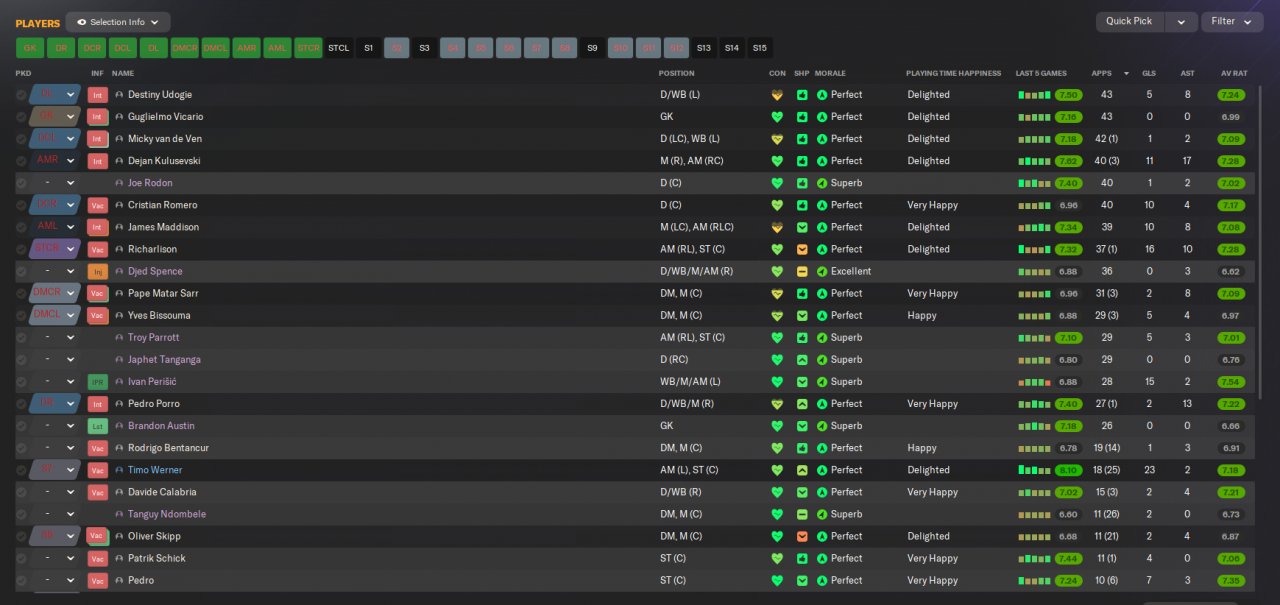Image resolution: width=1280 pixels, height=605 pixels.
Task: Click match sharpness icon for Timo Werner
Action: [x=802, y=470]
